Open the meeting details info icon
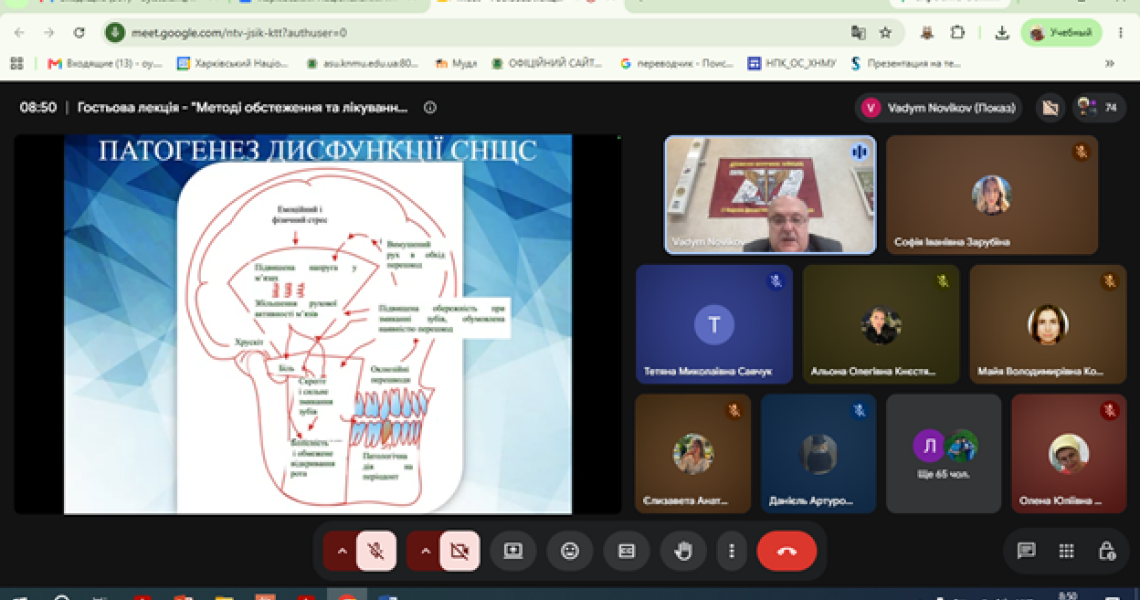1140x600 pixels. coord(430,108)
